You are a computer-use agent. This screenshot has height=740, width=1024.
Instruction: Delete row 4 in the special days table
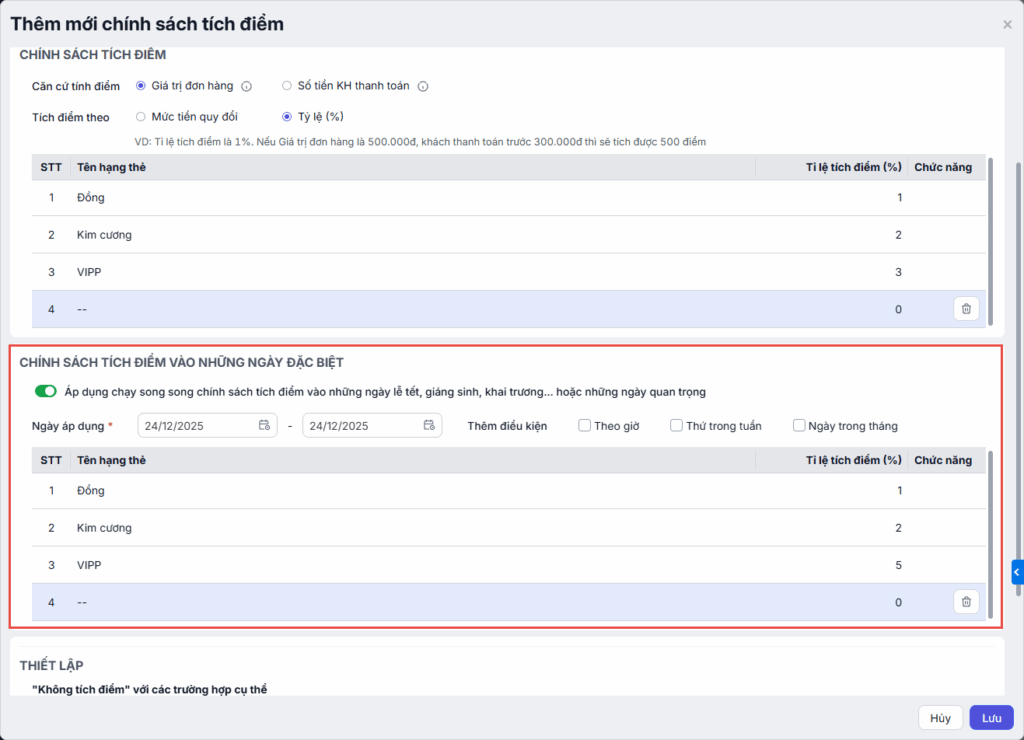tap(966, 602)
